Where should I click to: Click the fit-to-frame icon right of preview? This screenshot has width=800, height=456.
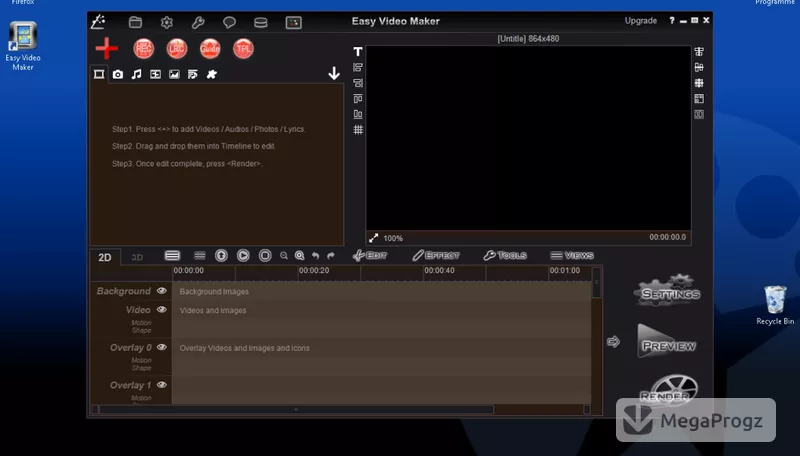tap(699, 98)
